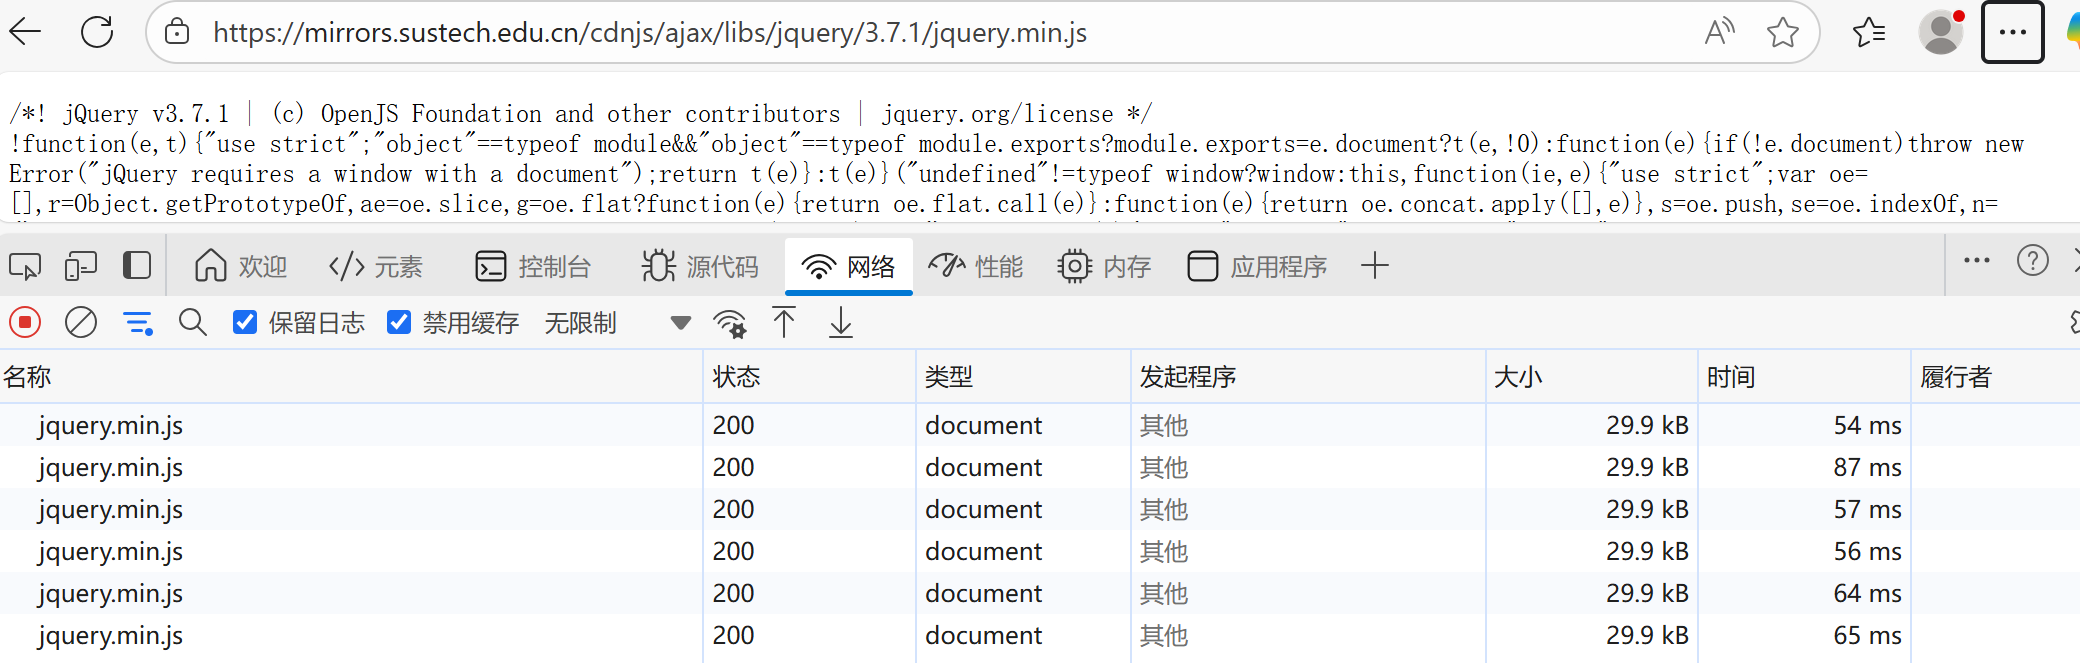Click the export HAR download arrow
The height and width of the screenshot is (663, 2080).
coord(841,322)
